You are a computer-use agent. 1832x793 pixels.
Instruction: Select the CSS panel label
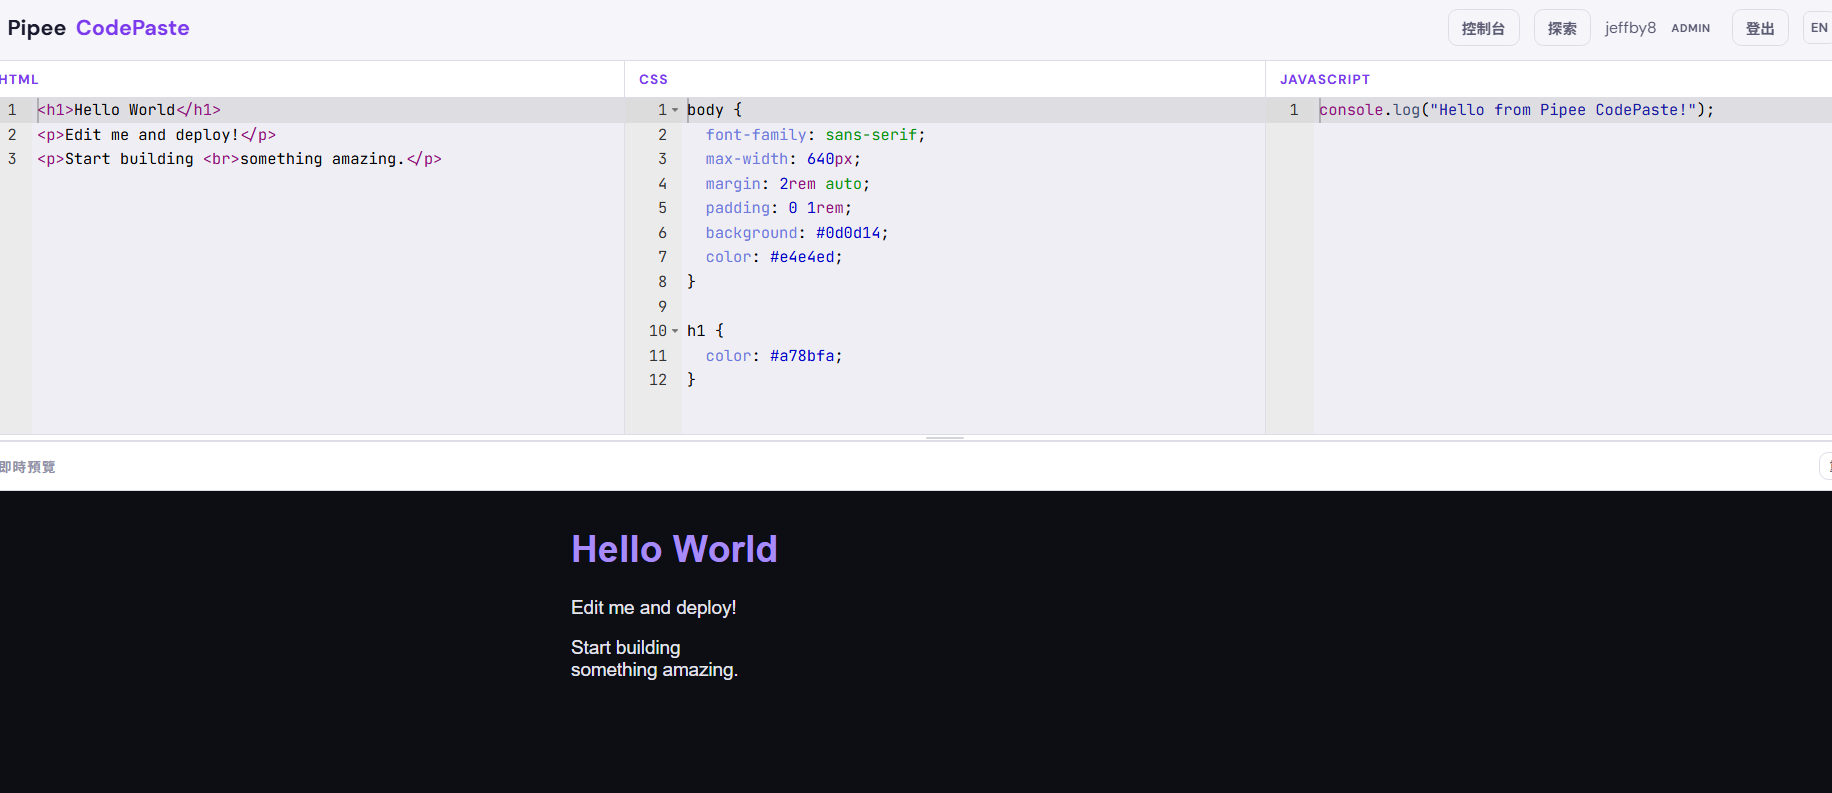pos(653,79)
